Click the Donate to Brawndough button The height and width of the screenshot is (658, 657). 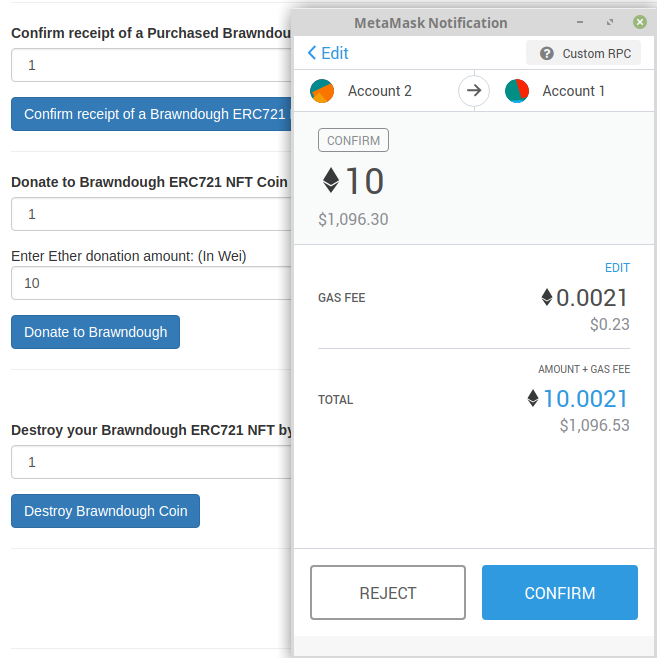[x=95, y=332]
